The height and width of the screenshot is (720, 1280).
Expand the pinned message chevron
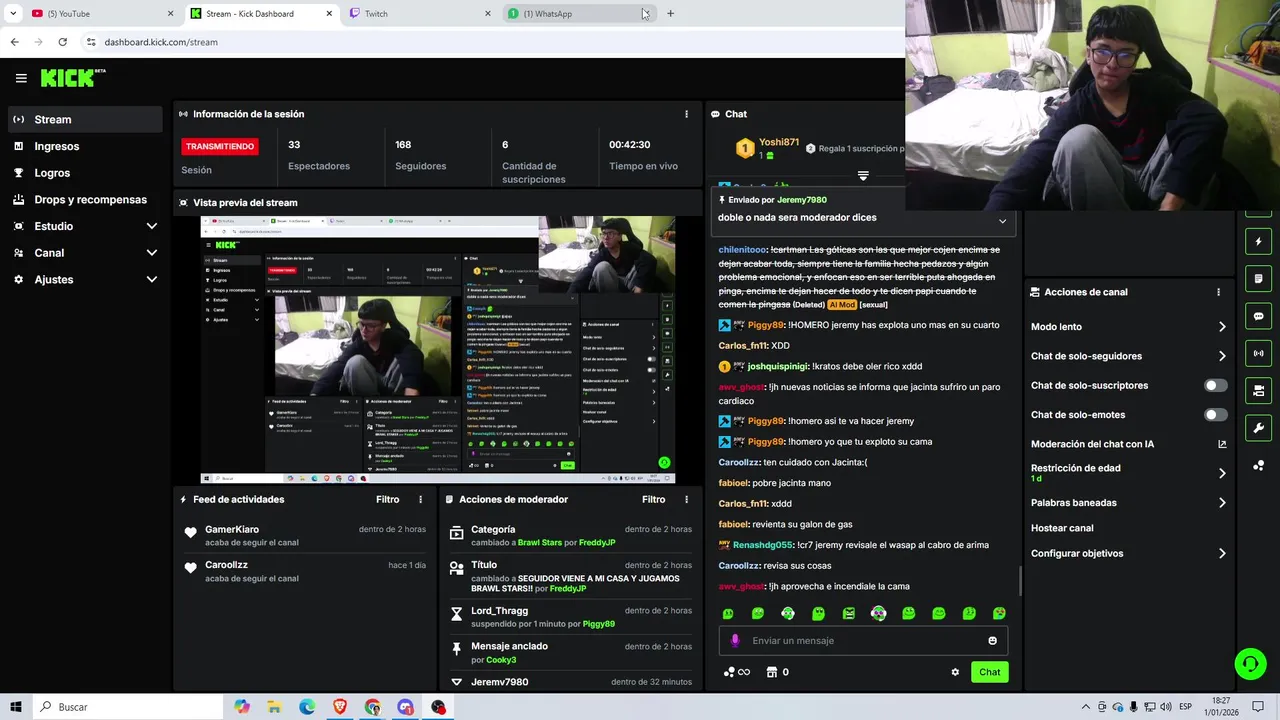[1002, 221]
